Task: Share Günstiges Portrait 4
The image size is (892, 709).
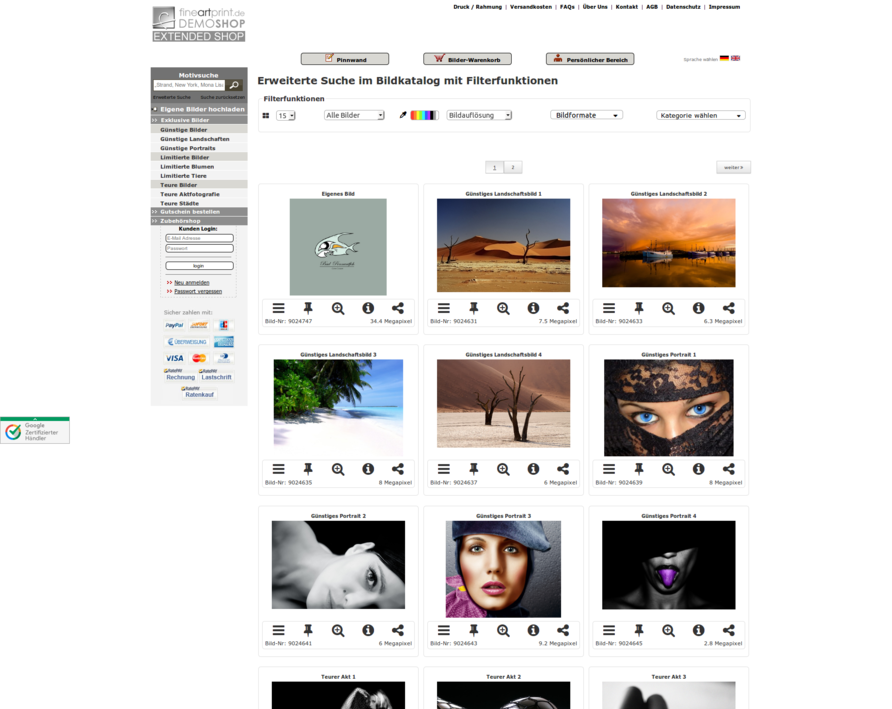Action: [729, 630]
